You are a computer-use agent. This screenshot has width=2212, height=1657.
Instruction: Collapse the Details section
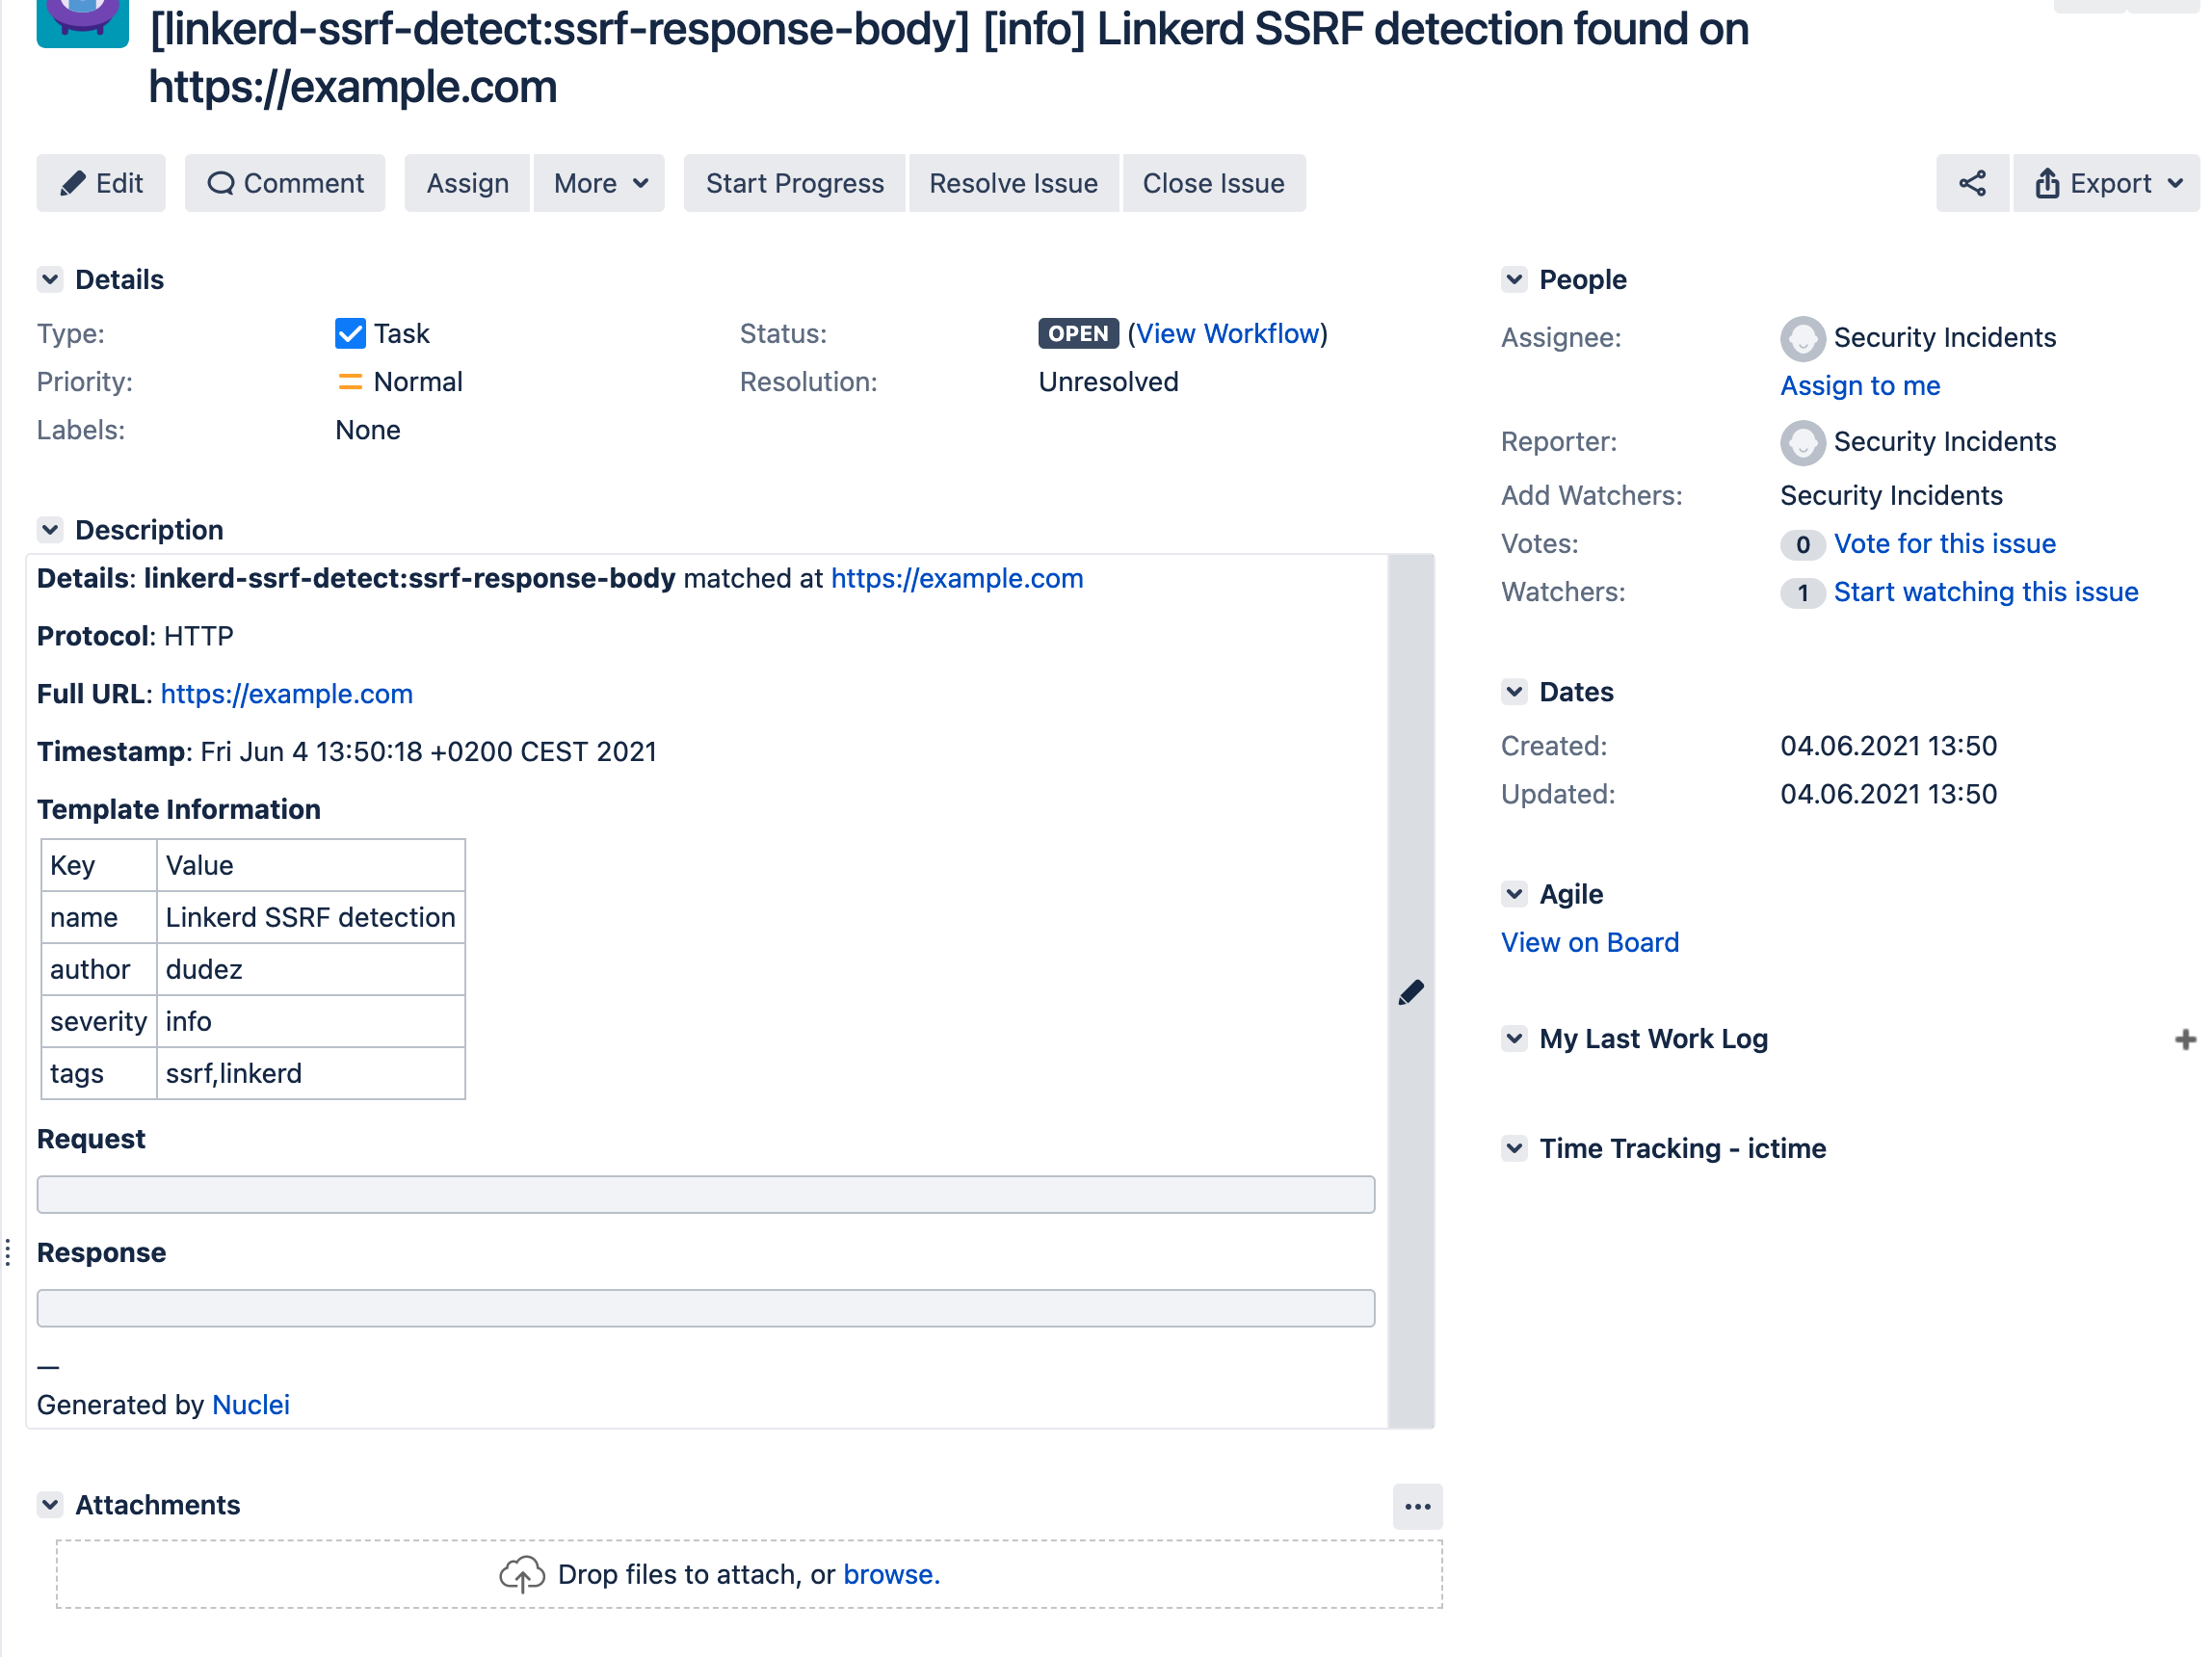pyautogui.click(x=50, y=279)
